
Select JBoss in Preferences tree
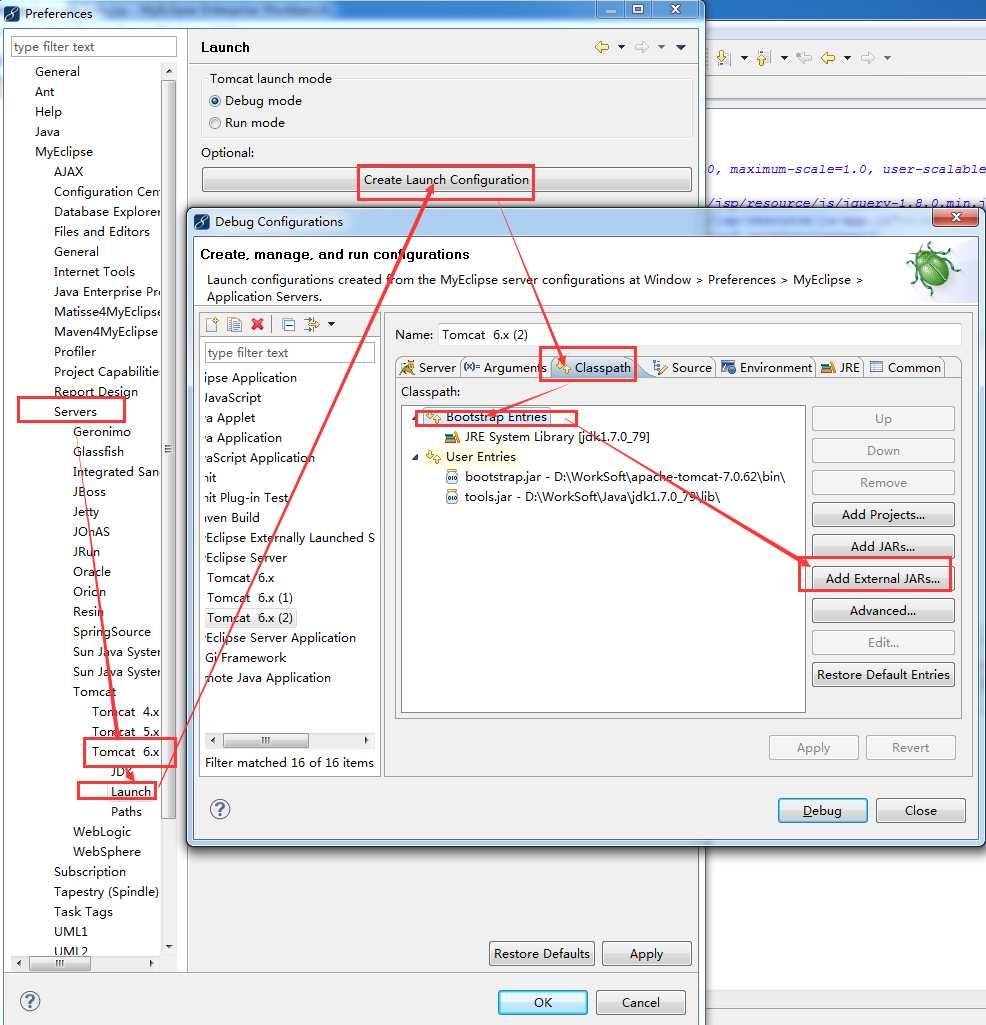click(89, 492)
